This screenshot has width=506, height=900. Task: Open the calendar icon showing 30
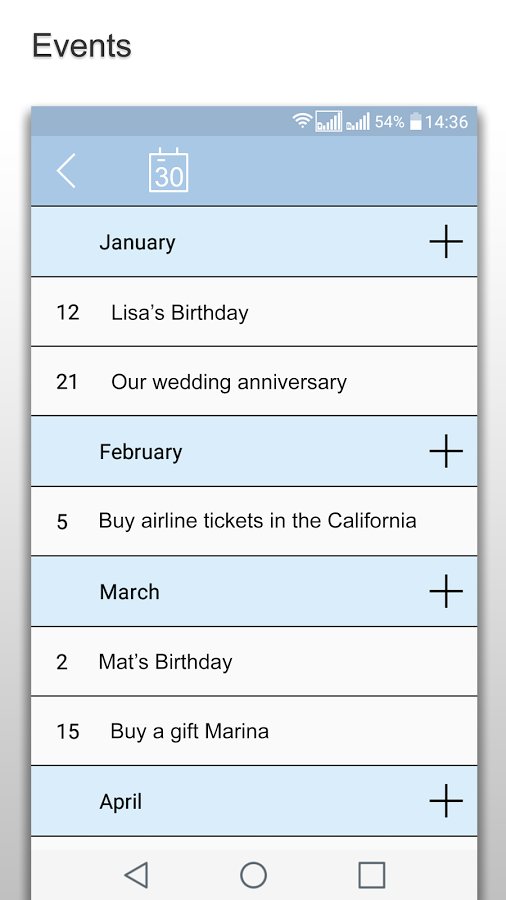point(168,170)
